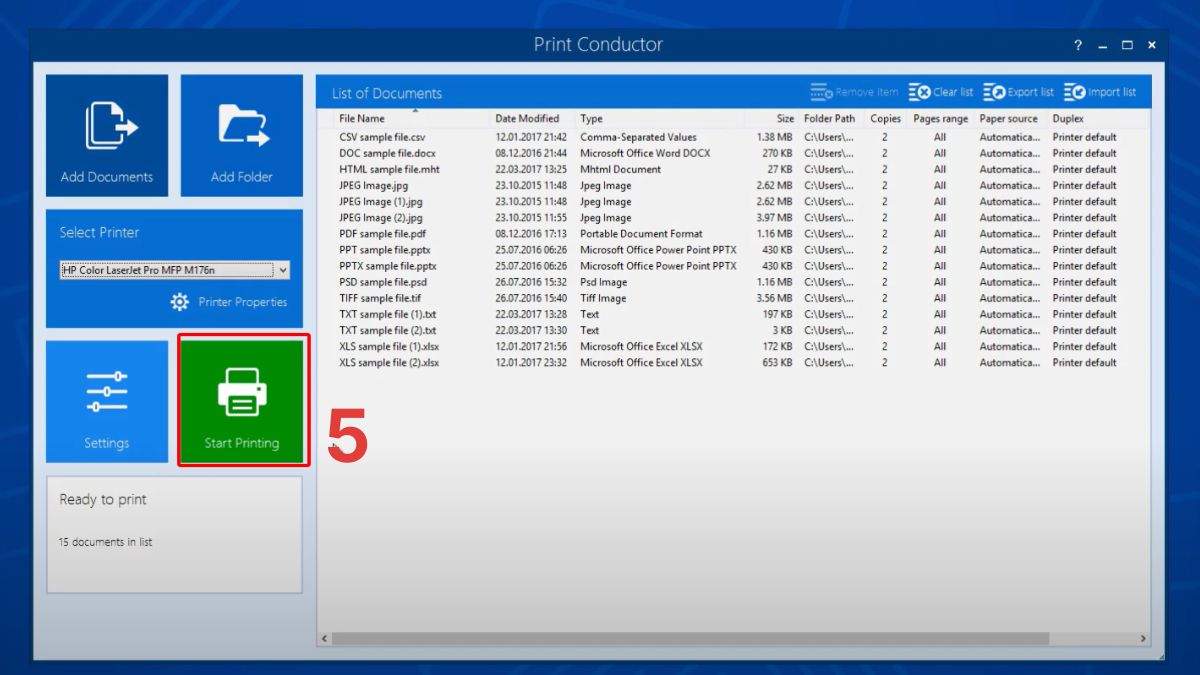Click the Microsoft Office Word DOCX type cell

[645, 153]
